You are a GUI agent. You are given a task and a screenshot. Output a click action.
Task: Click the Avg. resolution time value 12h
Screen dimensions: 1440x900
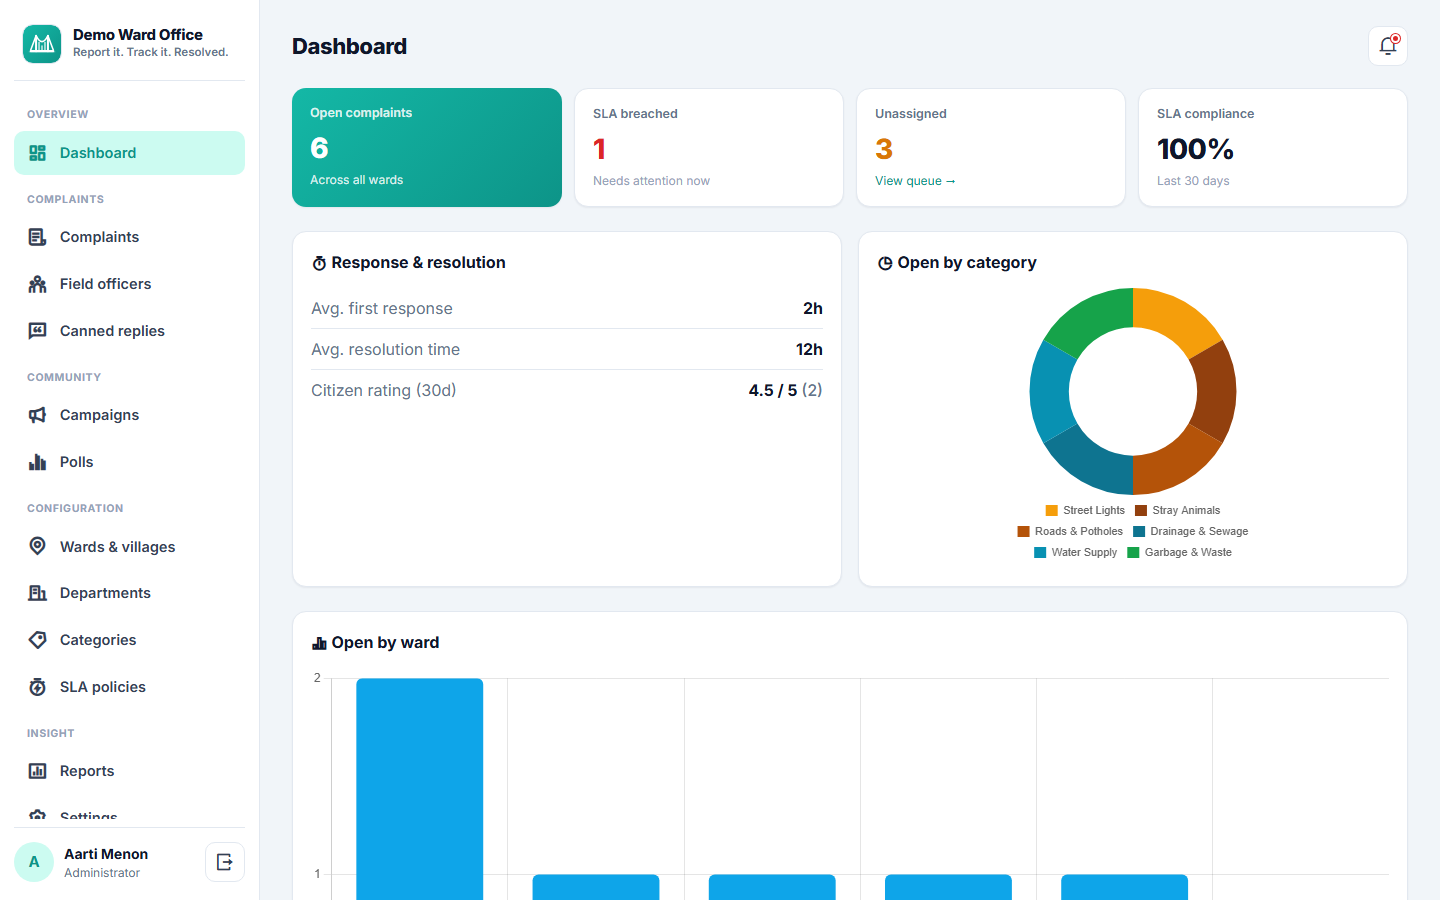click(809, 349)
